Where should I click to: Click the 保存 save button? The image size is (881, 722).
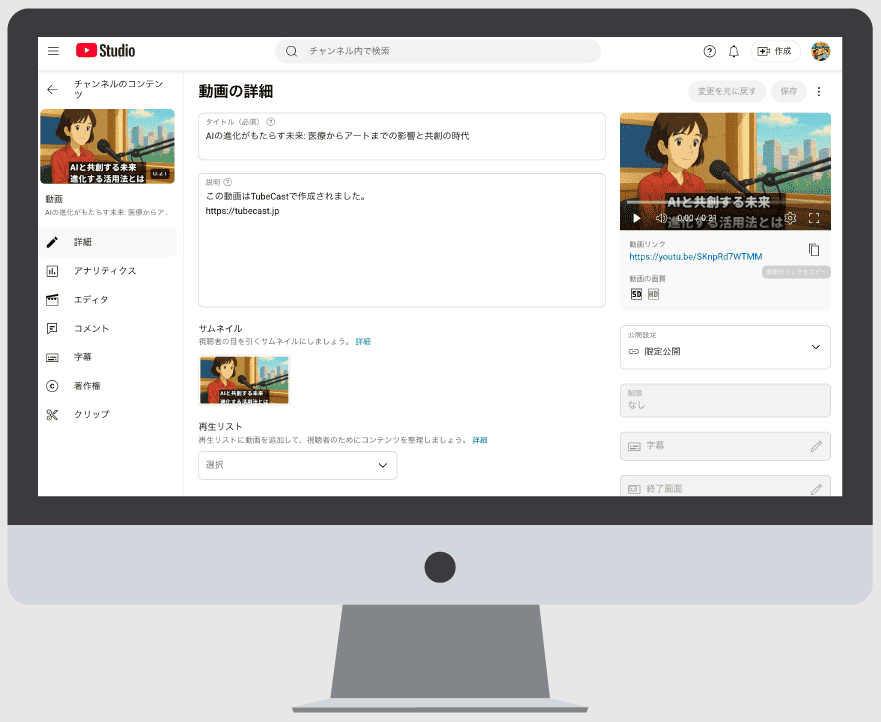click(788, 90)
